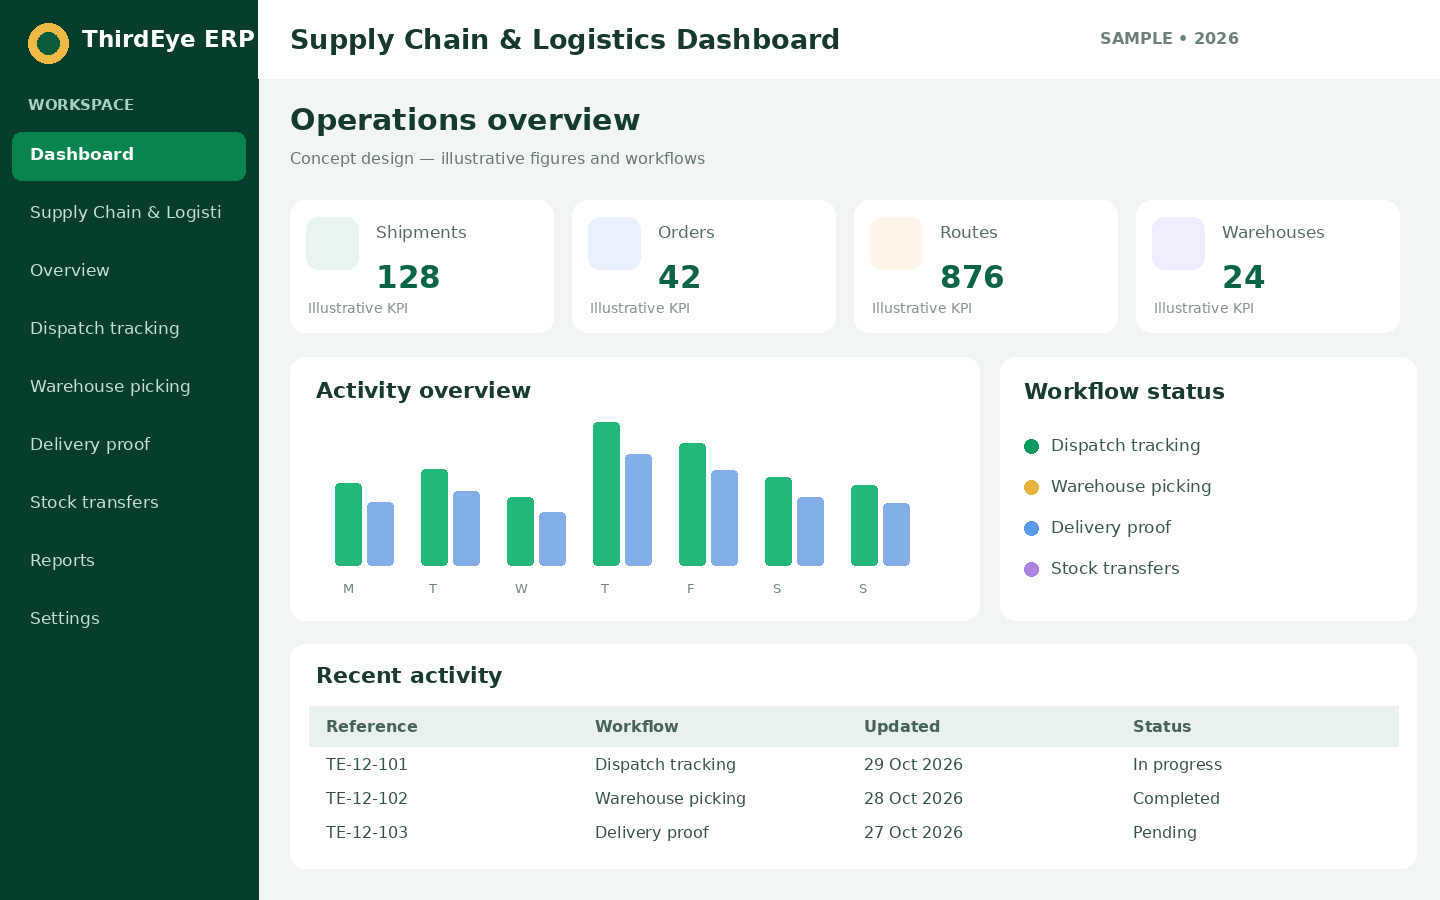
Task: Click the Routes value 876
Action: [x=972, y=277]
